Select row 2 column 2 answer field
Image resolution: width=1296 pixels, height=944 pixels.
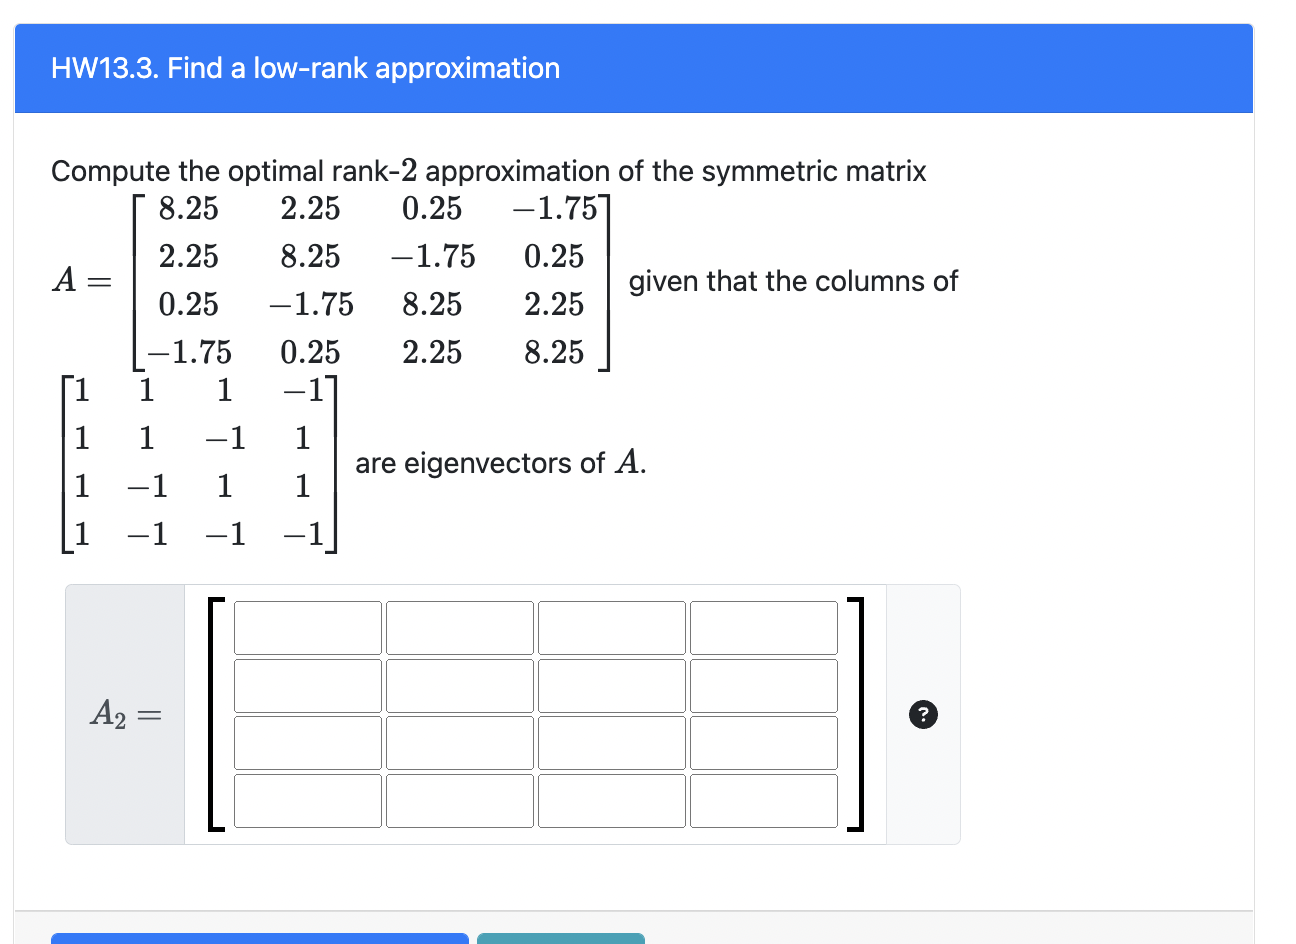click(459, 686)
